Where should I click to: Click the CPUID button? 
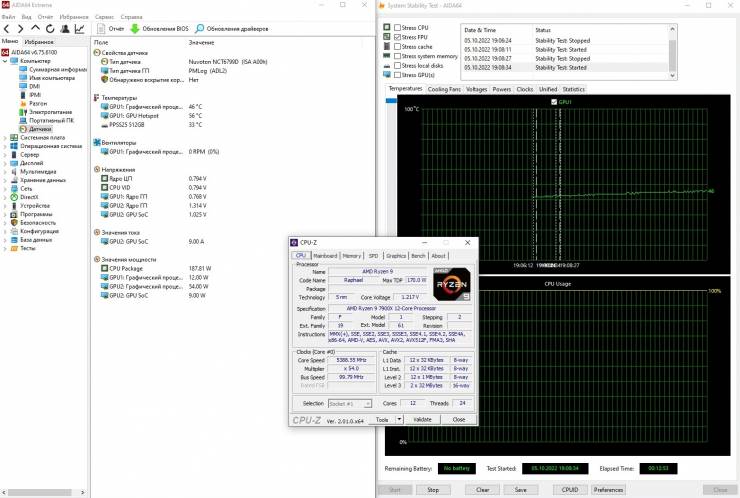570,490
